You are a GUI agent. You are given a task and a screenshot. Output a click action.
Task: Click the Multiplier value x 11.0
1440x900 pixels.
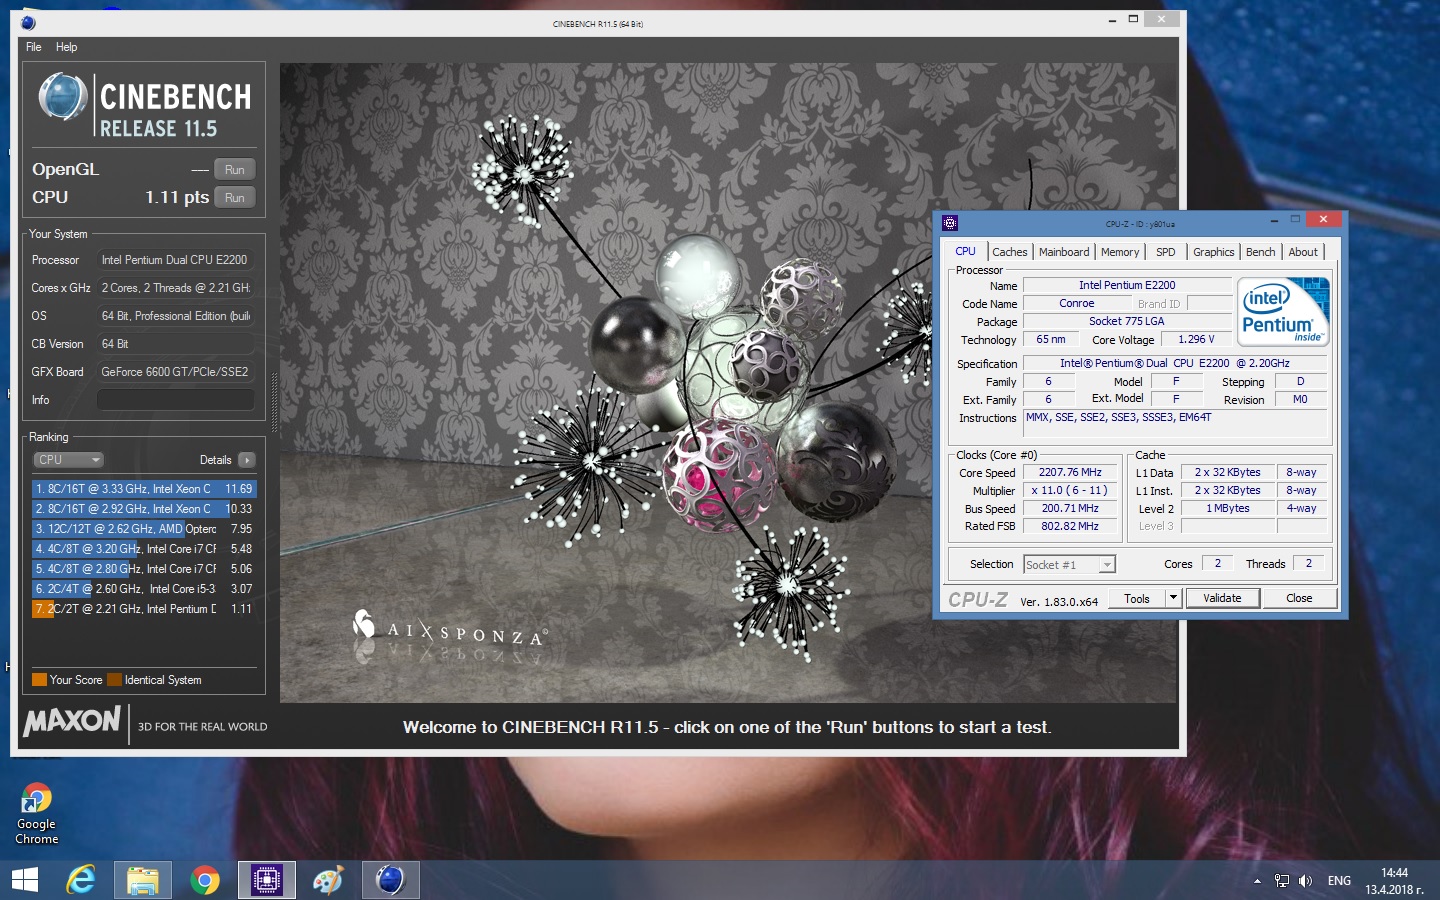[1070, 490]
